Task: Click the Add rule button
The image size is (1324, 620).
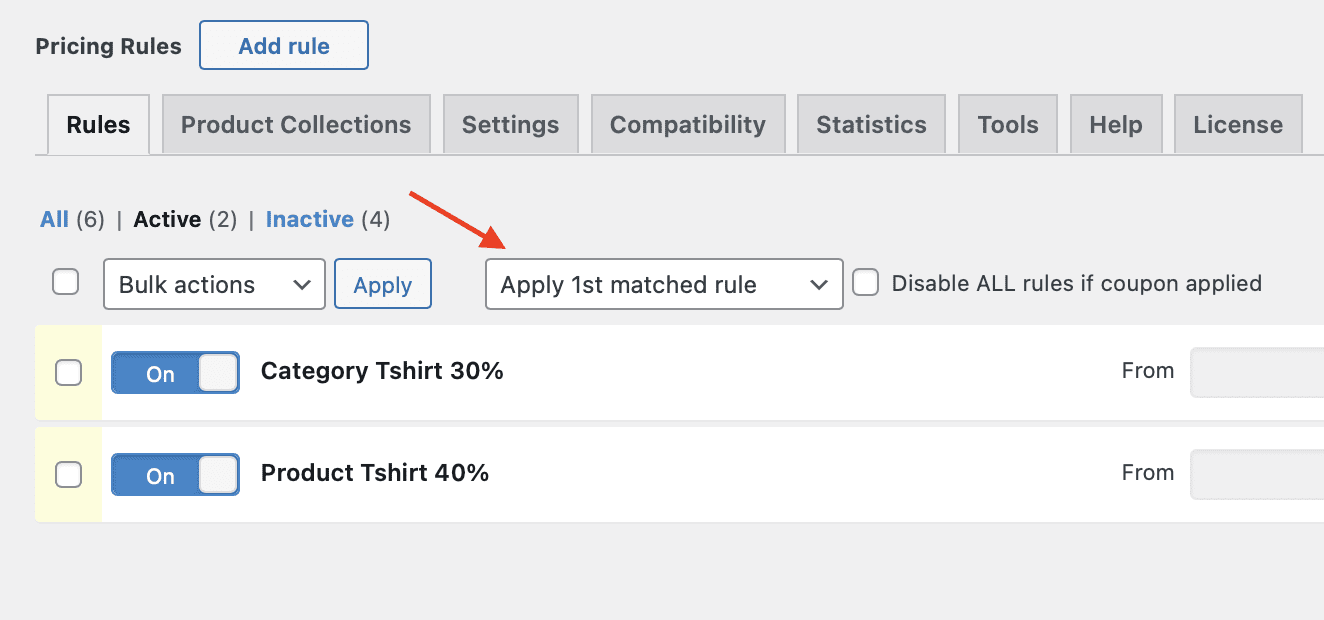Action: tap(283, 44)
